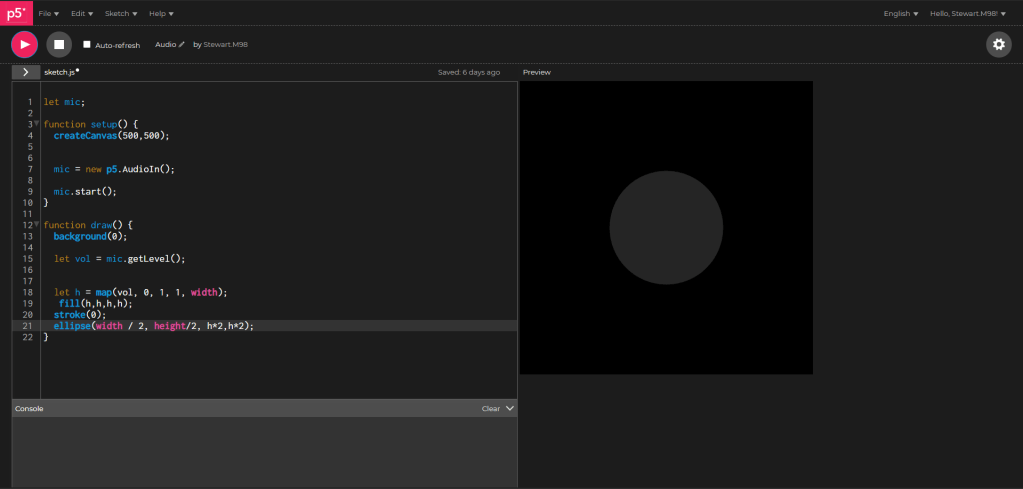Click the p5* logo home icon
The image size is (1023, 489).
coord(16,13)
